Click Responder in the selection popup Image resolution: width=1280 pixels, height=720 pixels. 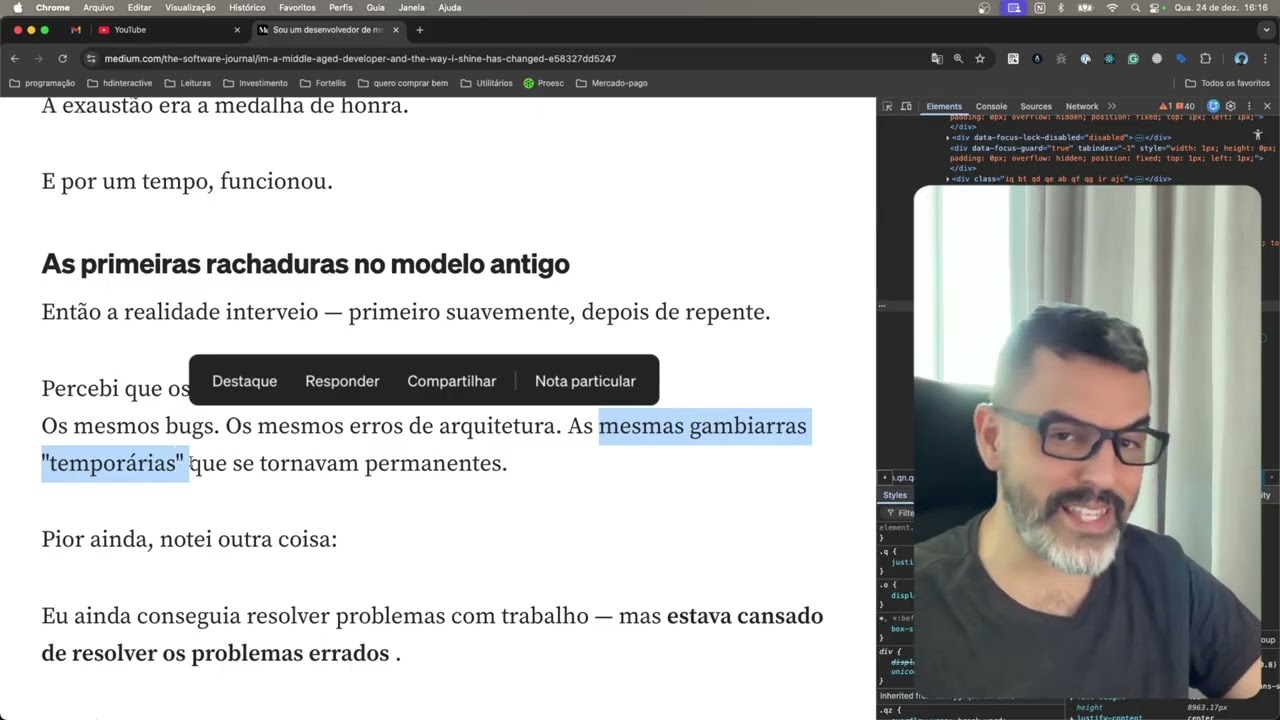(x=342, y=381)
